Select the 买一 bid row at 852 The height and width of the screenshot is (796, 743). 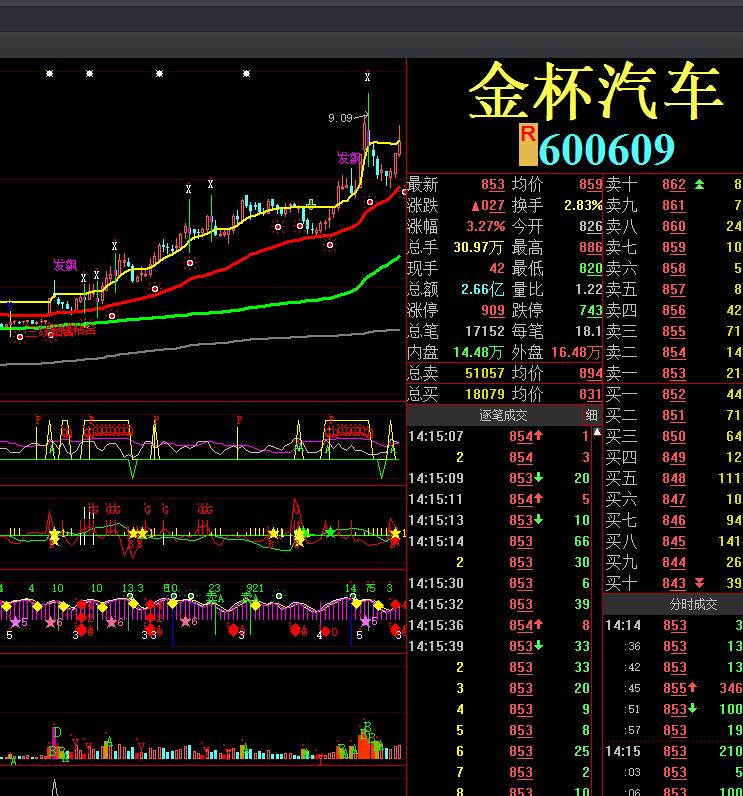pyautogui.click(x=673, y=394)
